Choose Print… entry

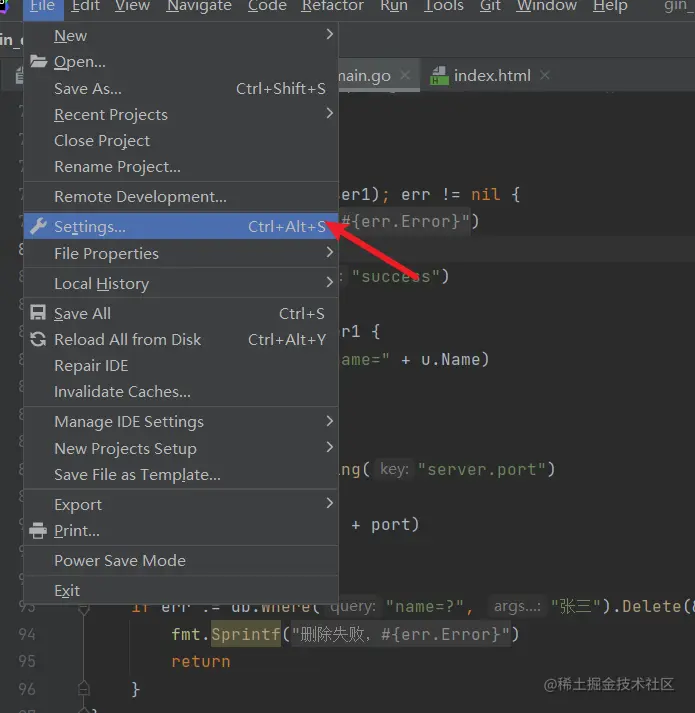(x=181, y=531)
